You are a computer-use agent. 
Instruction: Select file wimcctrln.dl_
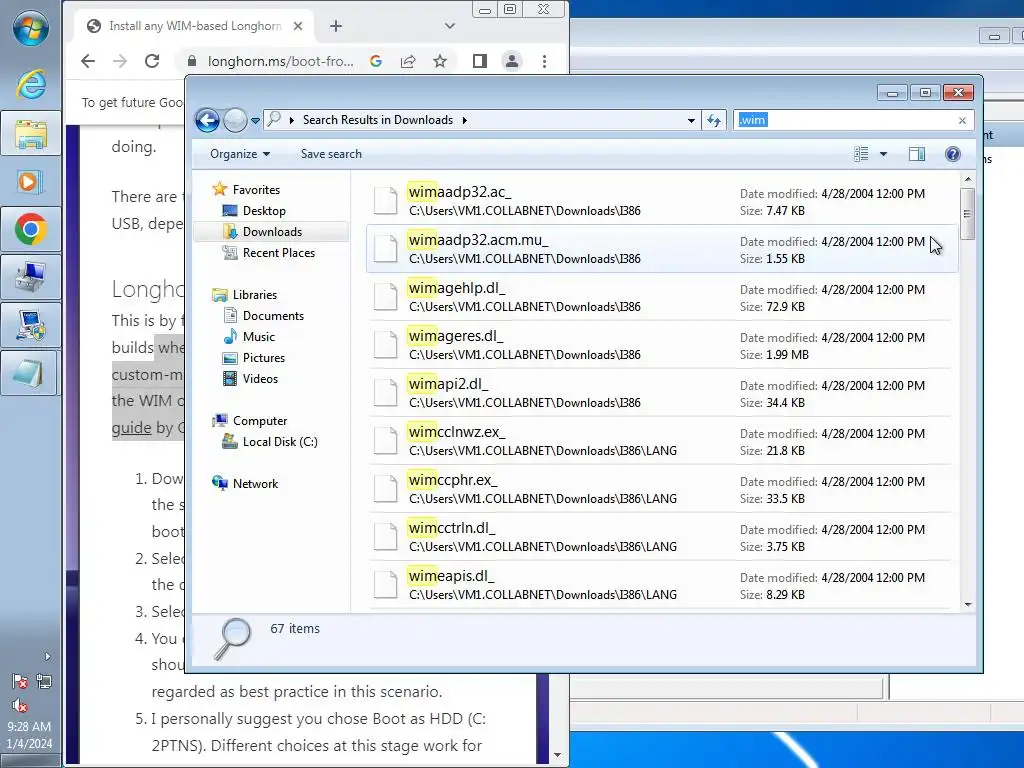(x=662, y=537)
